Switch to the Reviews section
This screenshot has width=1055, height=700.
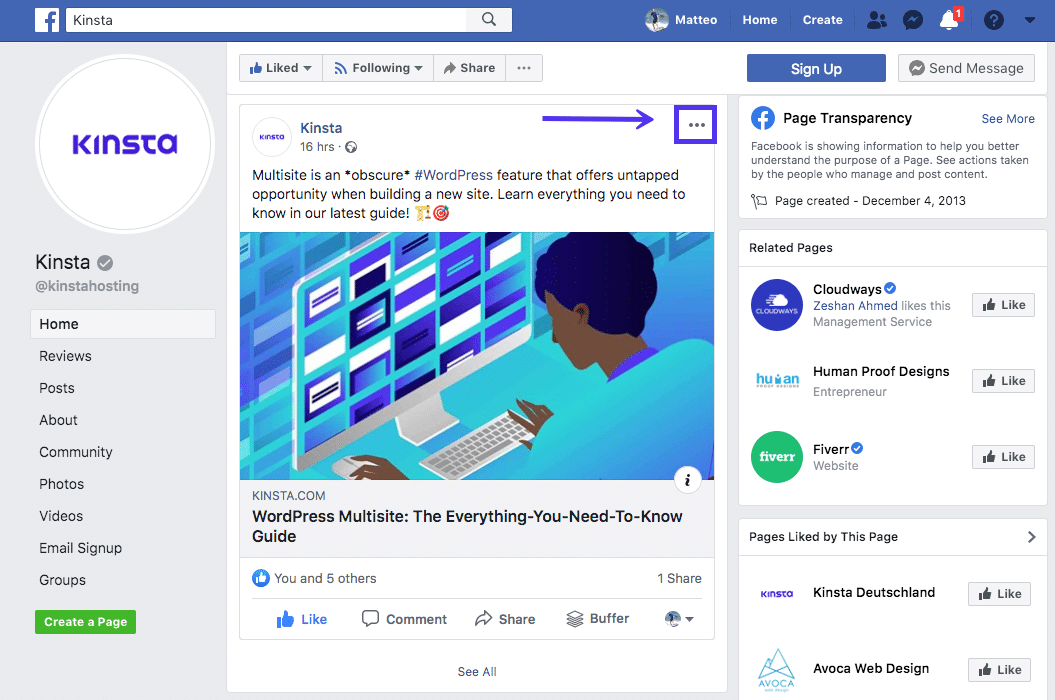click(x=65, y=355)
